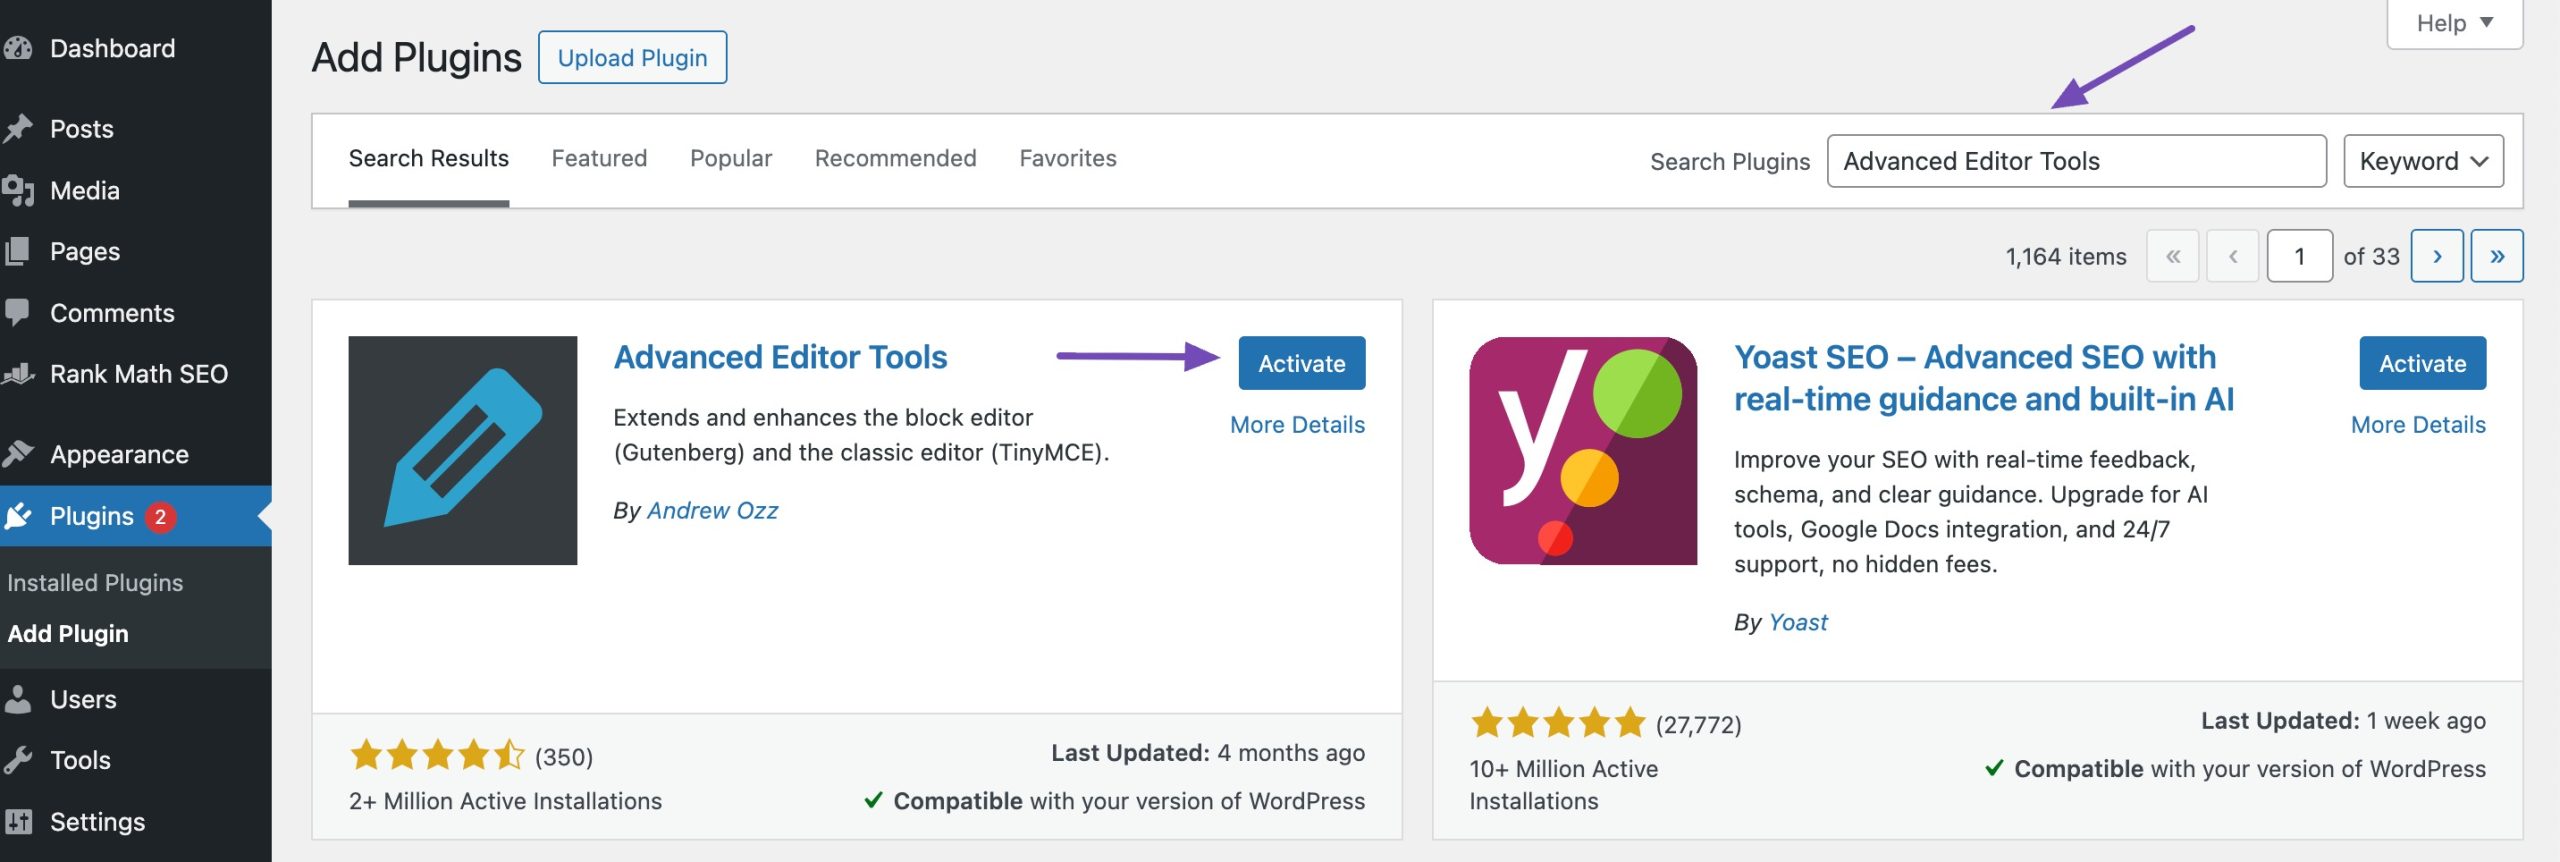Image resolution: width=2560 pixels, height=862 pixels.
Task: Open Add Plugin submenu item
Action: point(68,634)
